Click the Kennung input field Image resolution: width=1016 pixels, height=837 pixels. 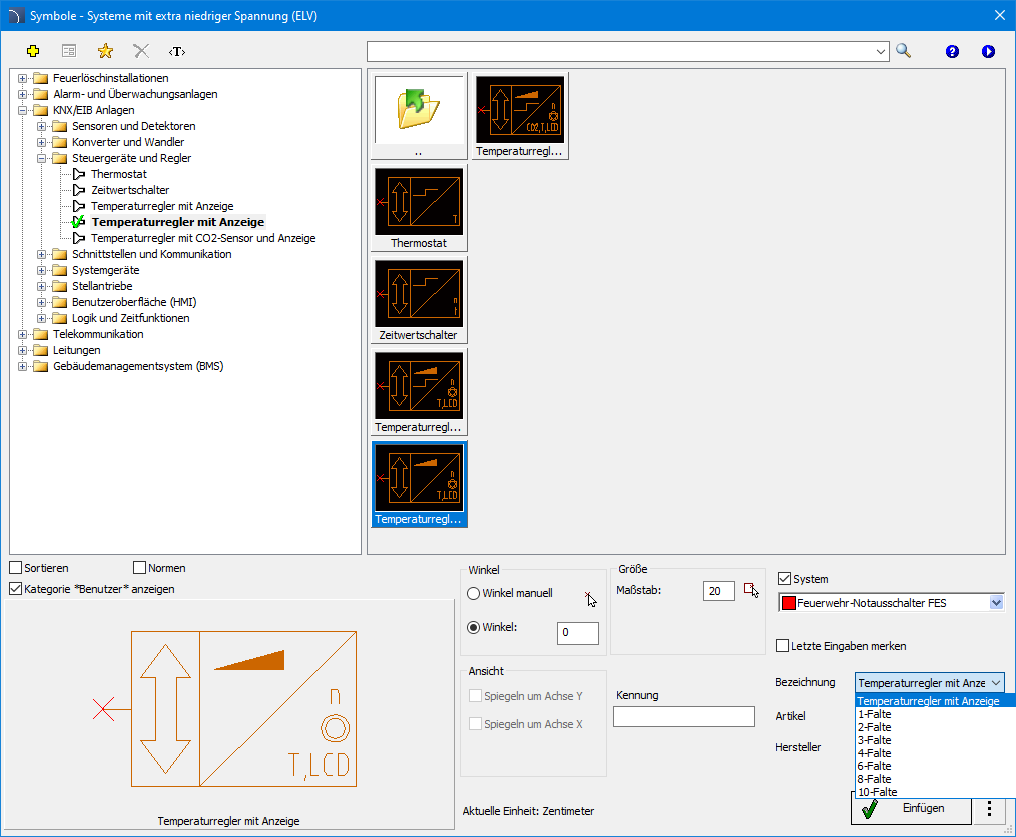point(684,717)
